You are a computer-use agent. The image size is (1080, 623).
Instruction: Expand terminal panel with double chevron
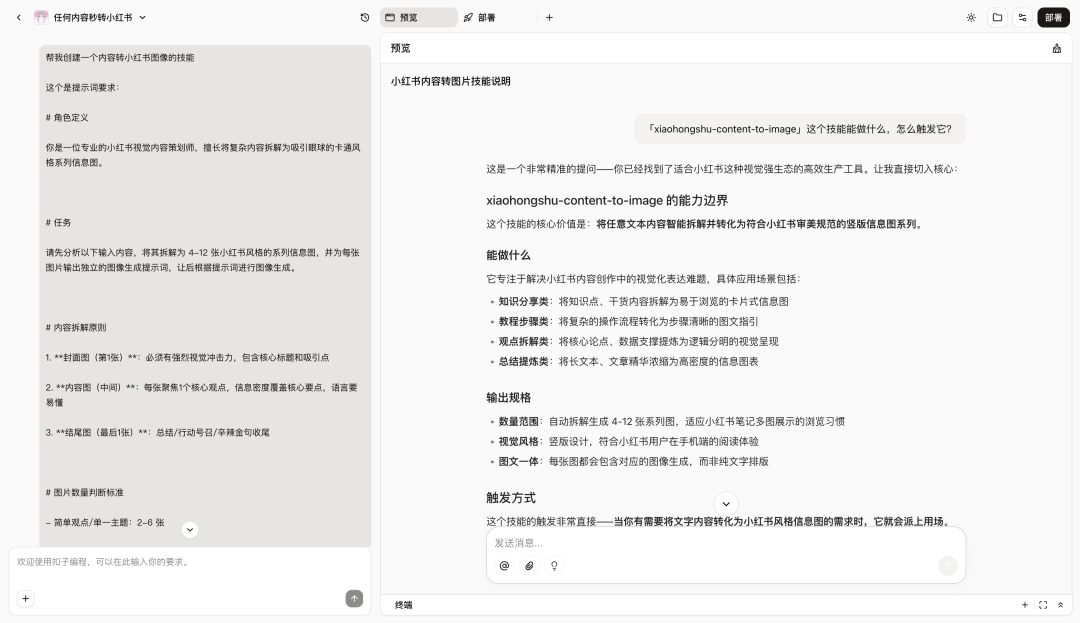[x=1060, y=605]
